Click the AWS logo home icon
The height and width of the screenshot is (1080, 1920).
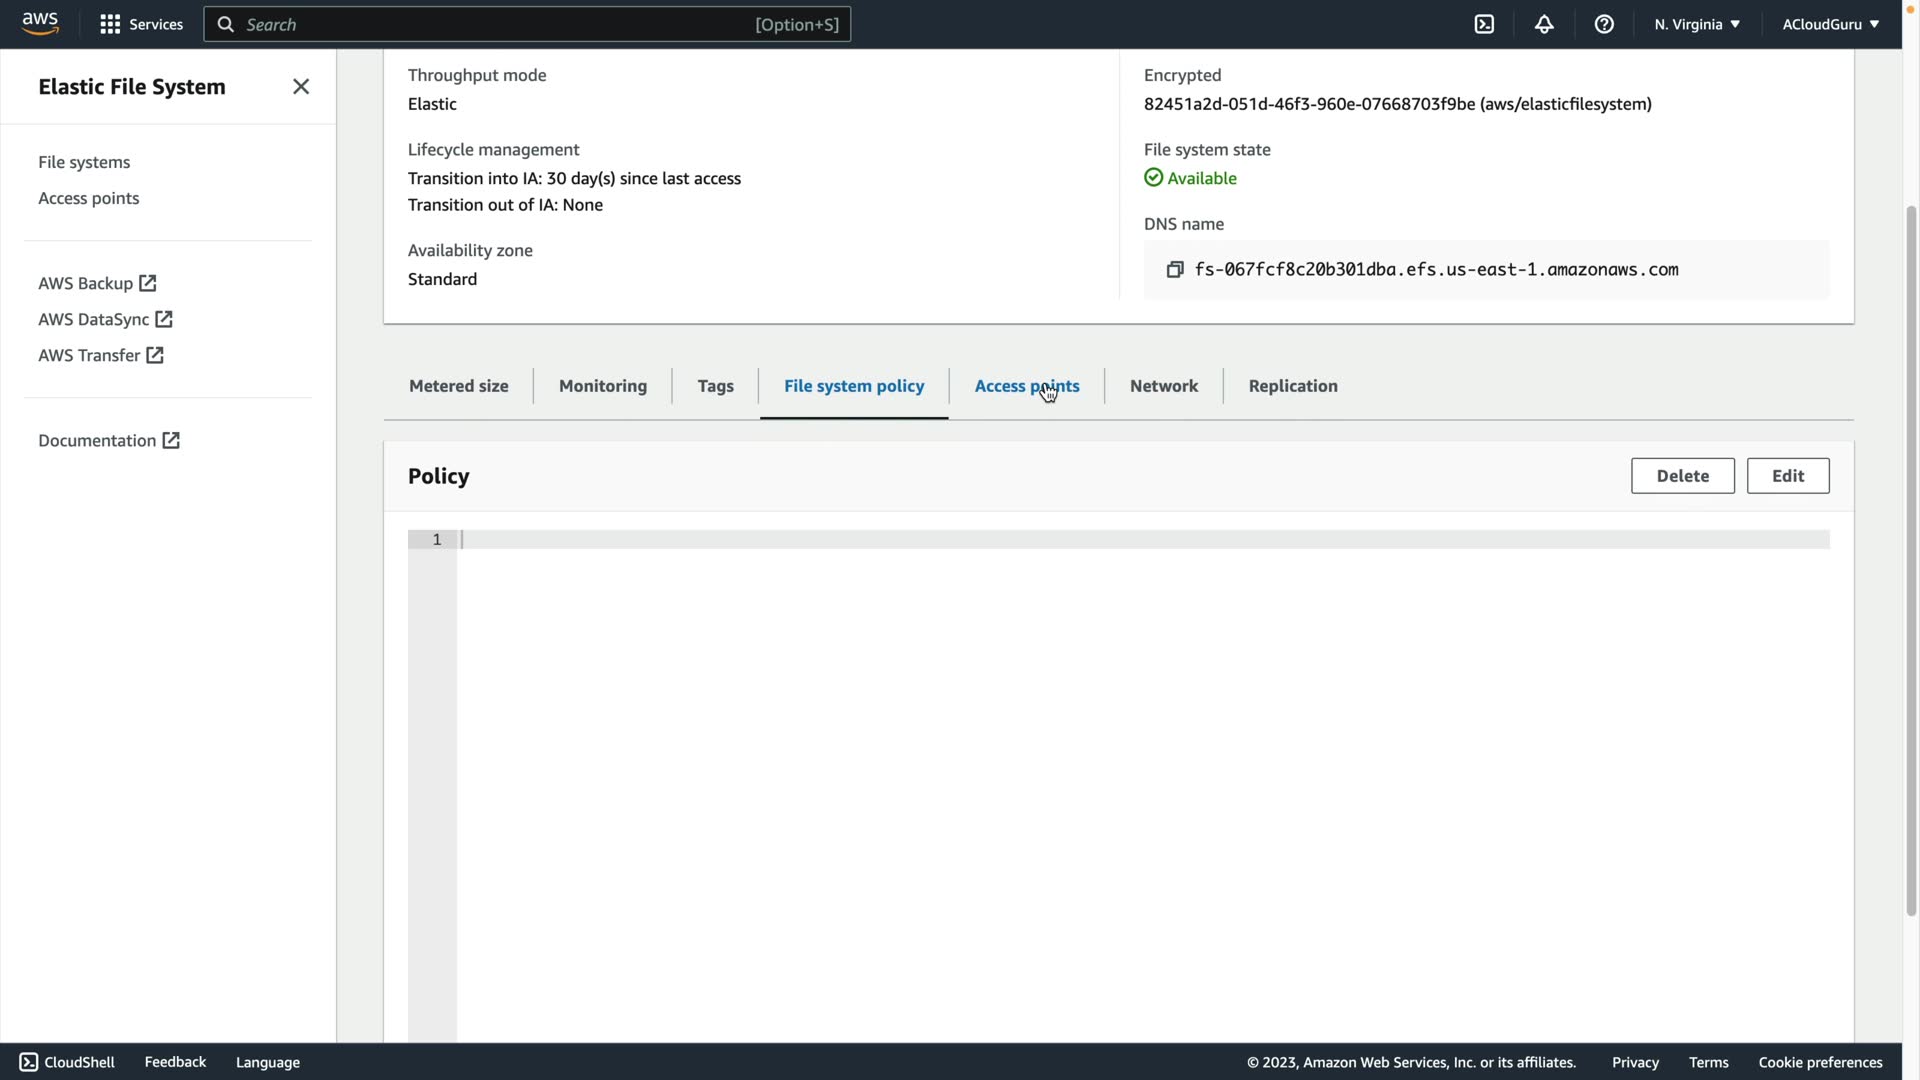40,23
